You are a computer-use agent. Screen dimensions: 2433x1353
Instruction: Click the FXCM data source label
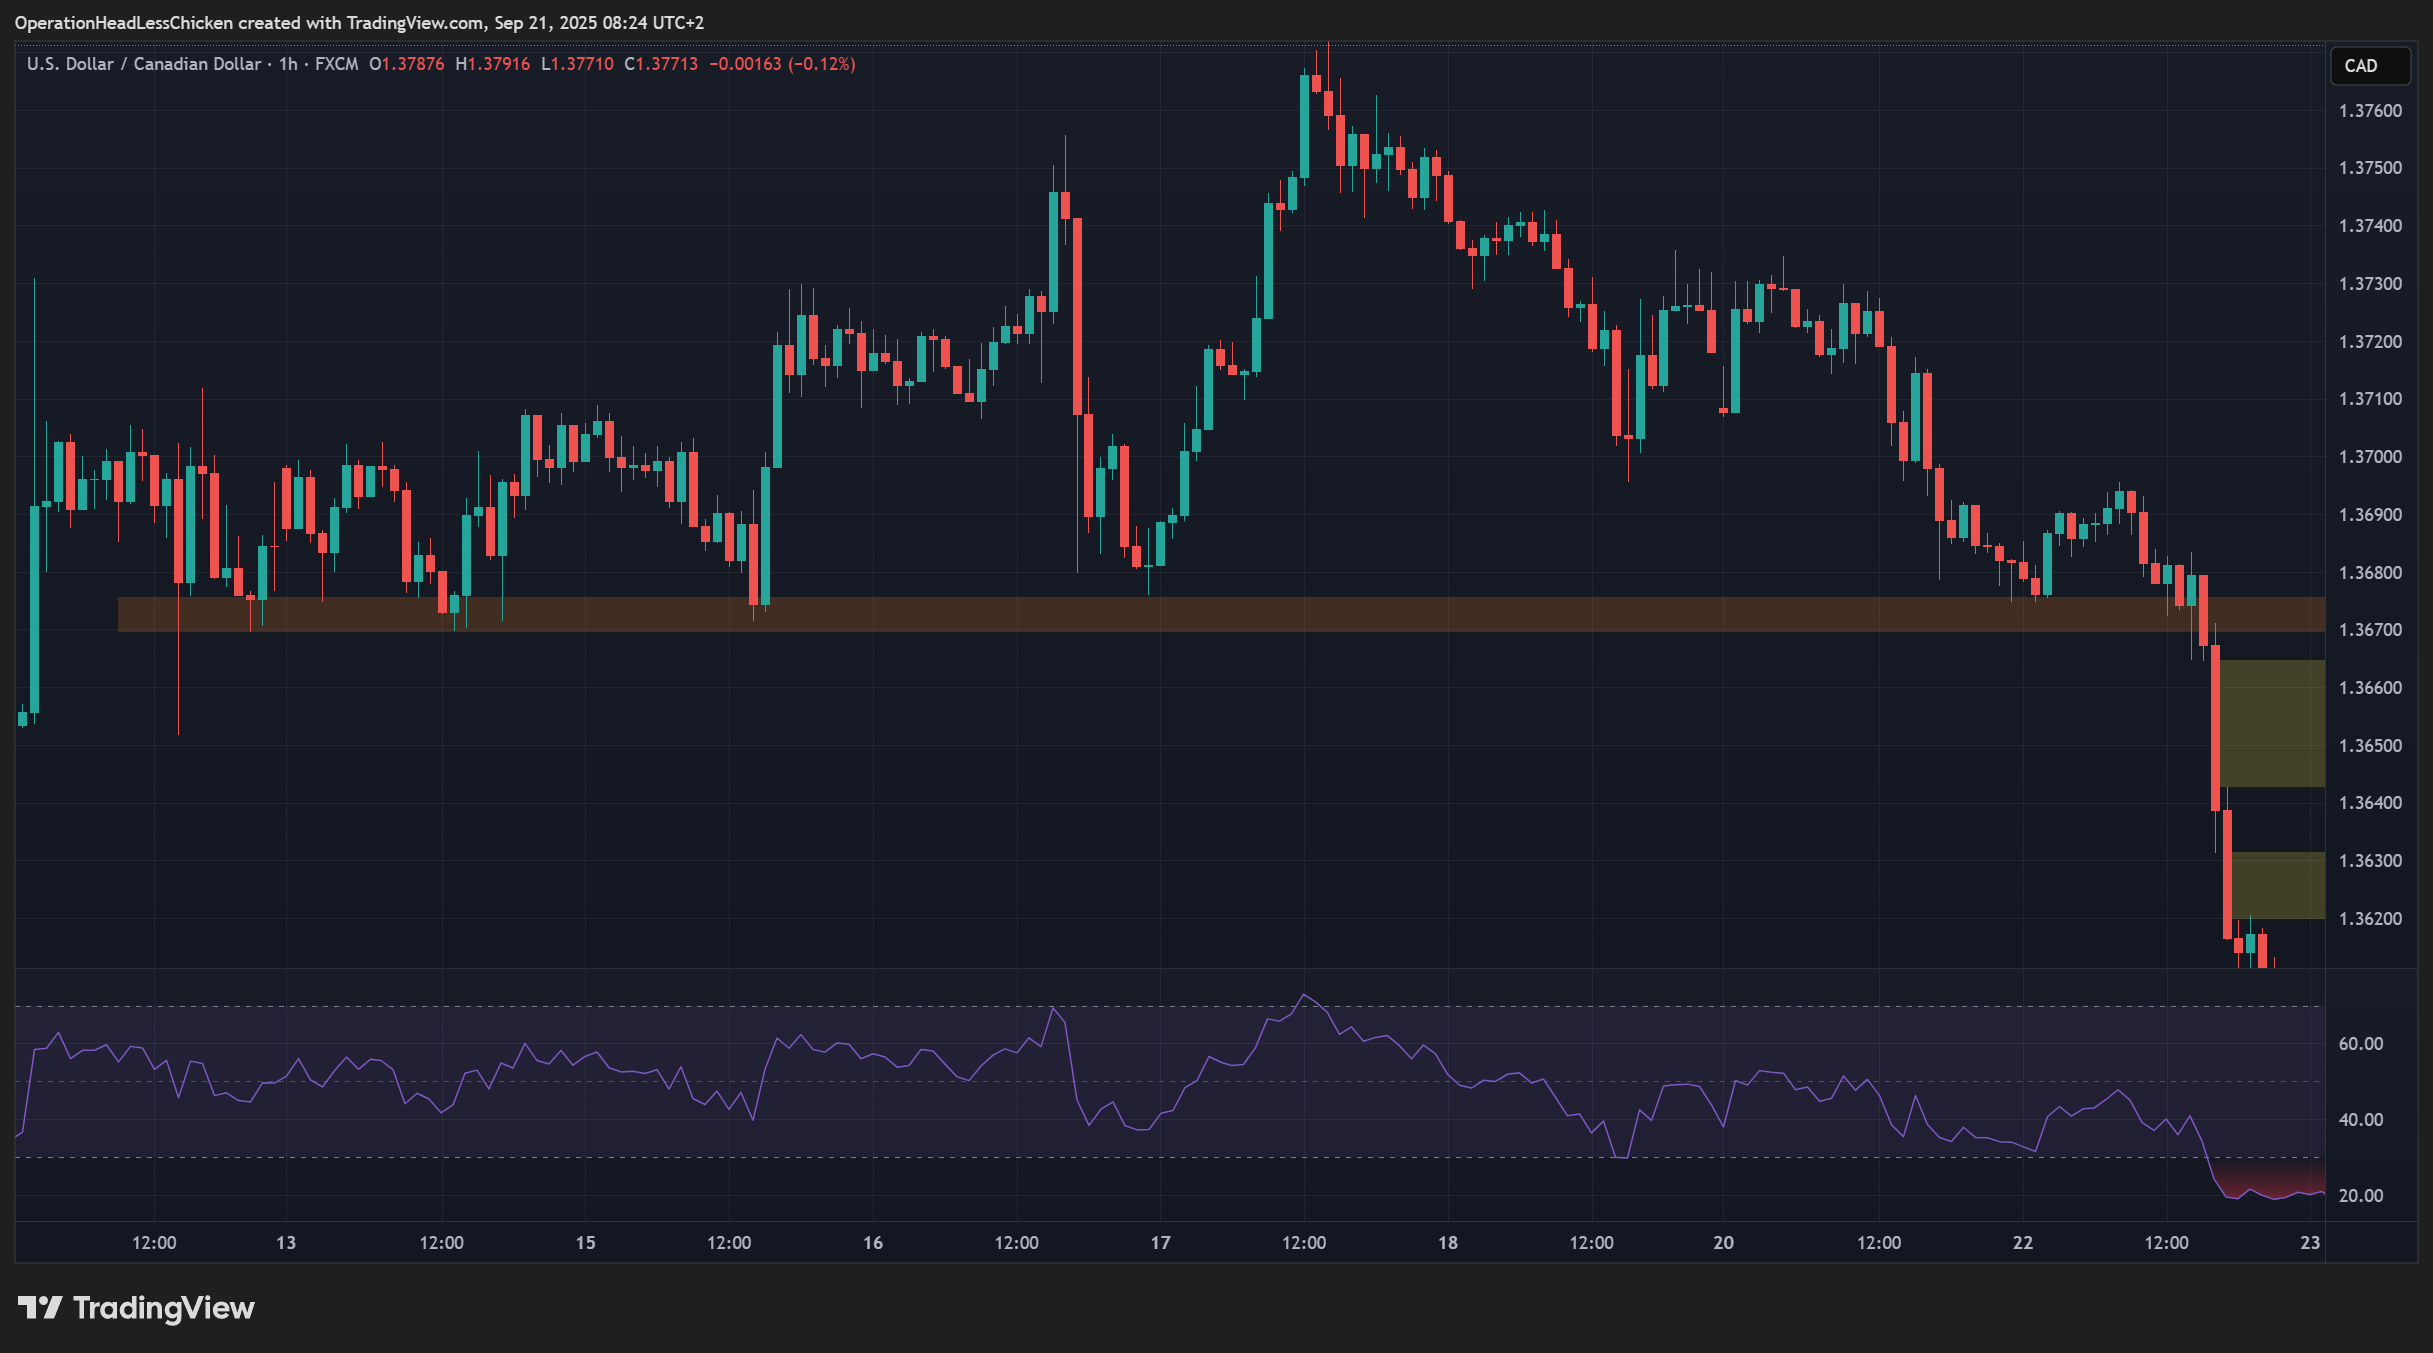click(336, 64)
